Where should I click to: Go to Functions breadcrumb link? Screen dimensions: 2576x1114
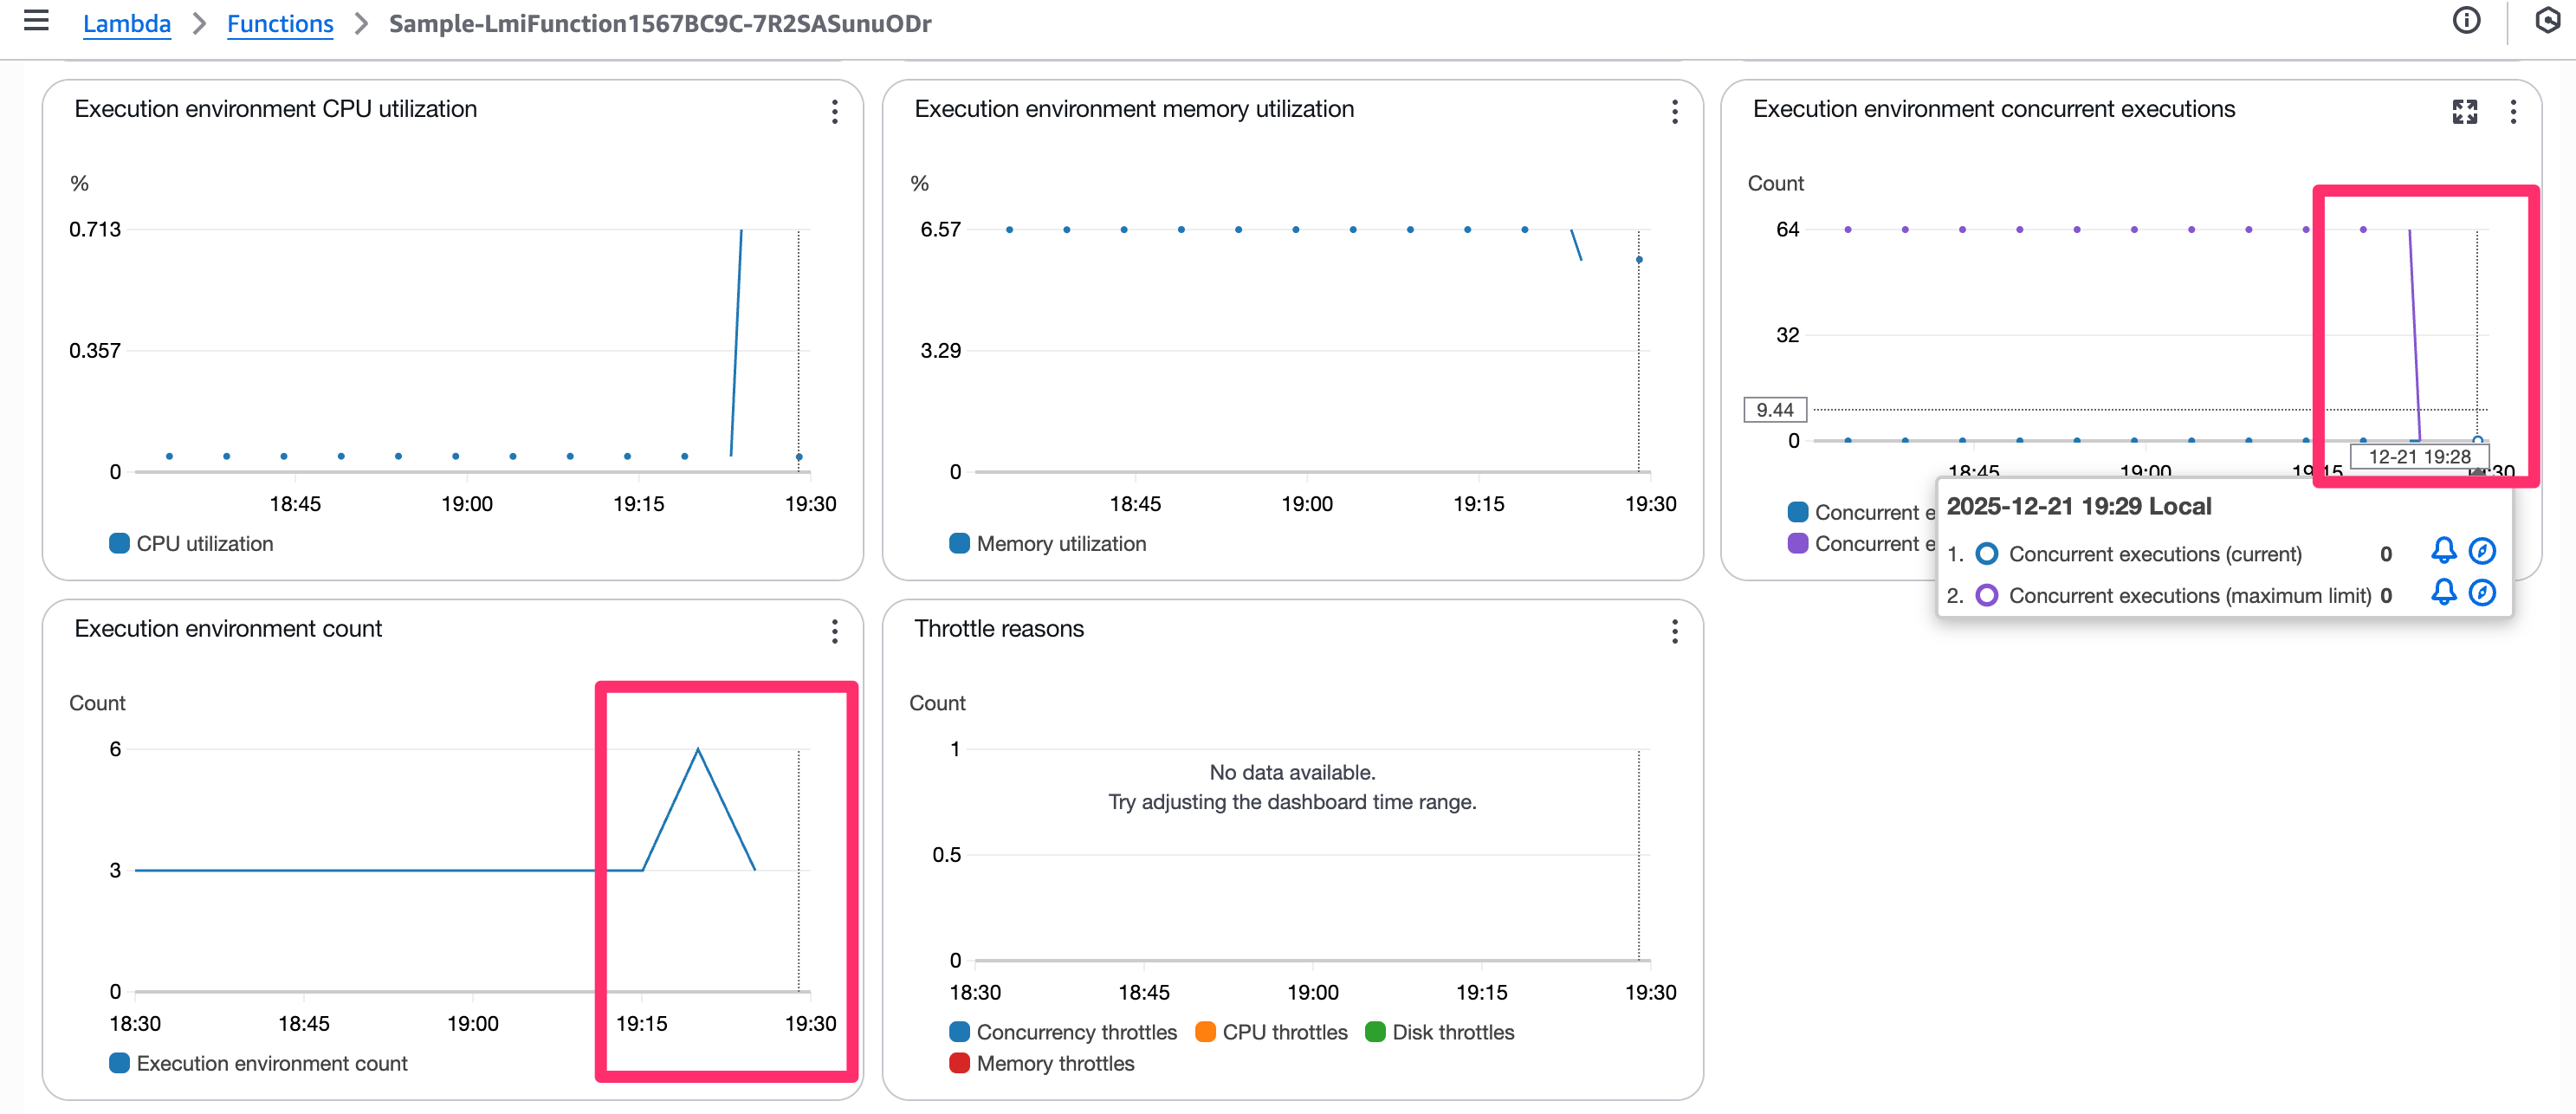(x=280, y=23)
